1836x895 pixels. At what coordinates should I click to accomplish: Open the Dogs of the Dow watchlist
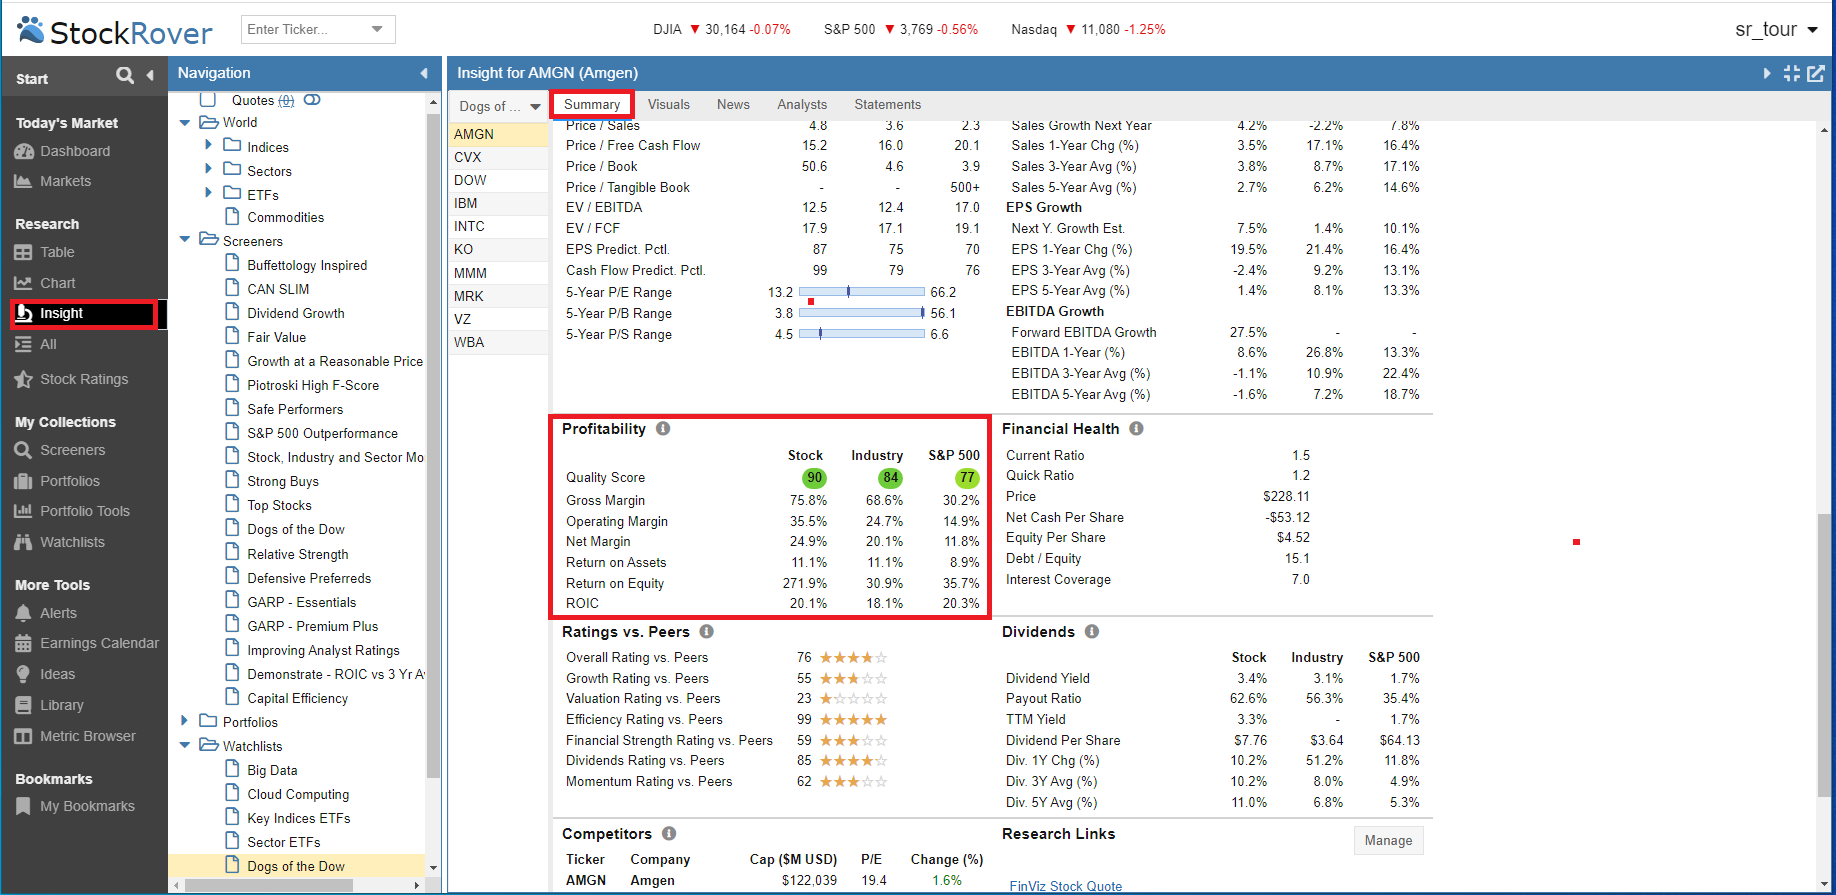pos(296,866)
